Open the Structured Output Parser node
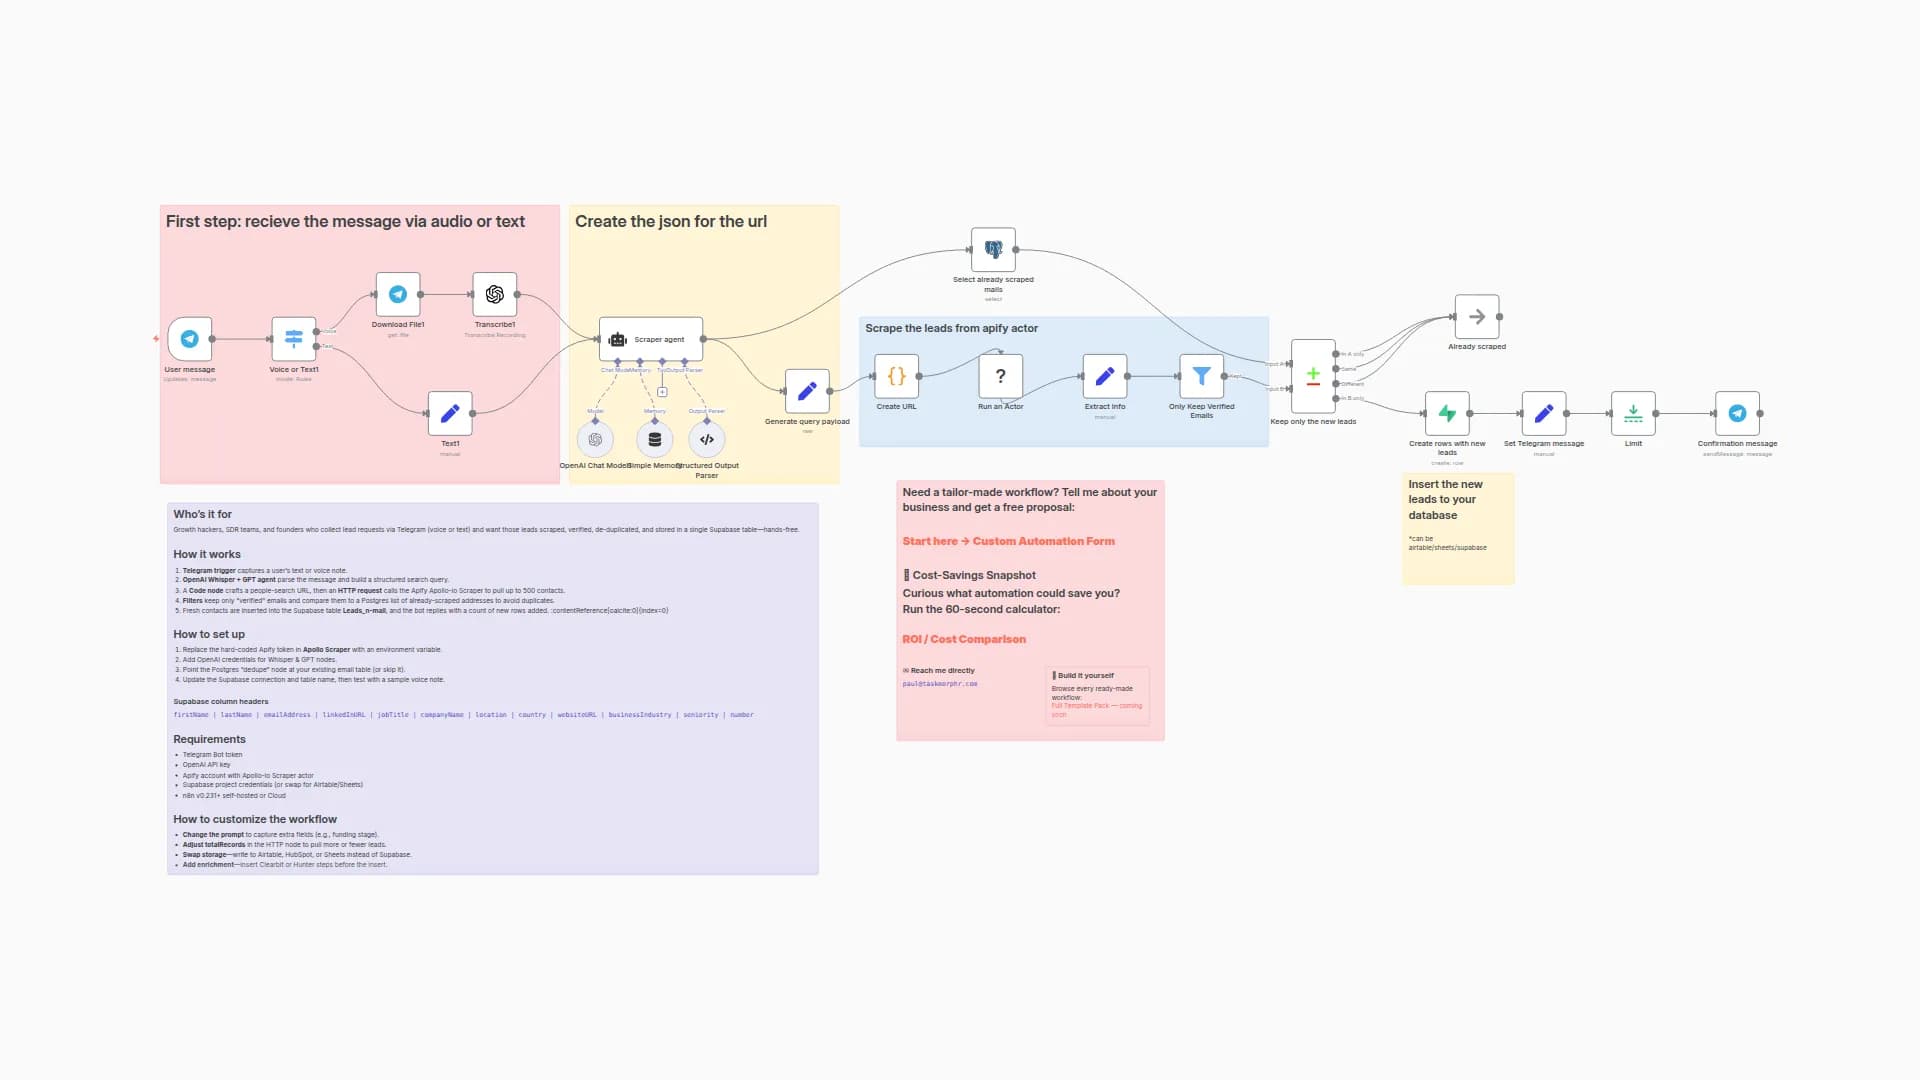 coord(707,439)
